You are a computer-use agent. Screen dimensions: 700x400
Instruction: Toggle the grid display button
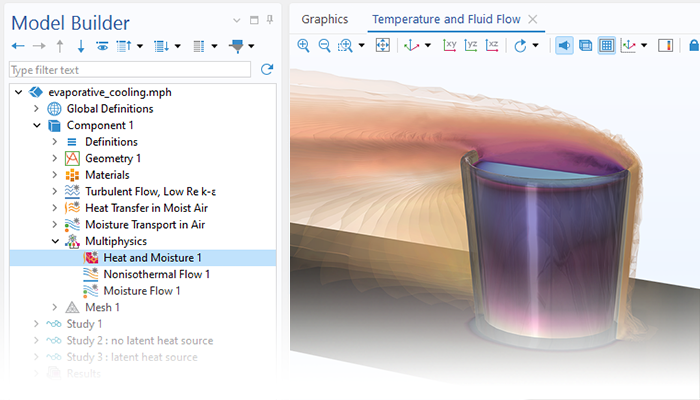tap(607, 45)
